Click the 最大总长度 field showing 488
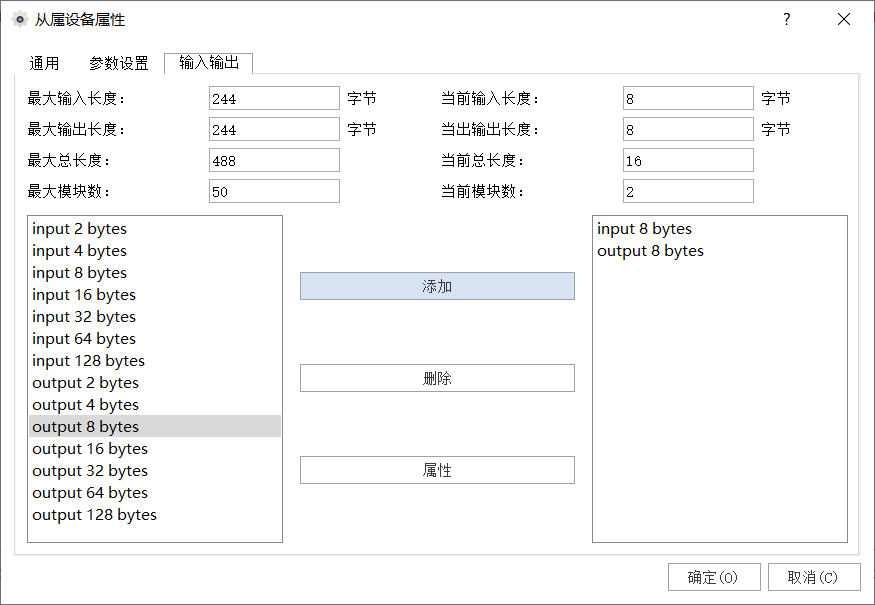 click(x=274, y=161)
